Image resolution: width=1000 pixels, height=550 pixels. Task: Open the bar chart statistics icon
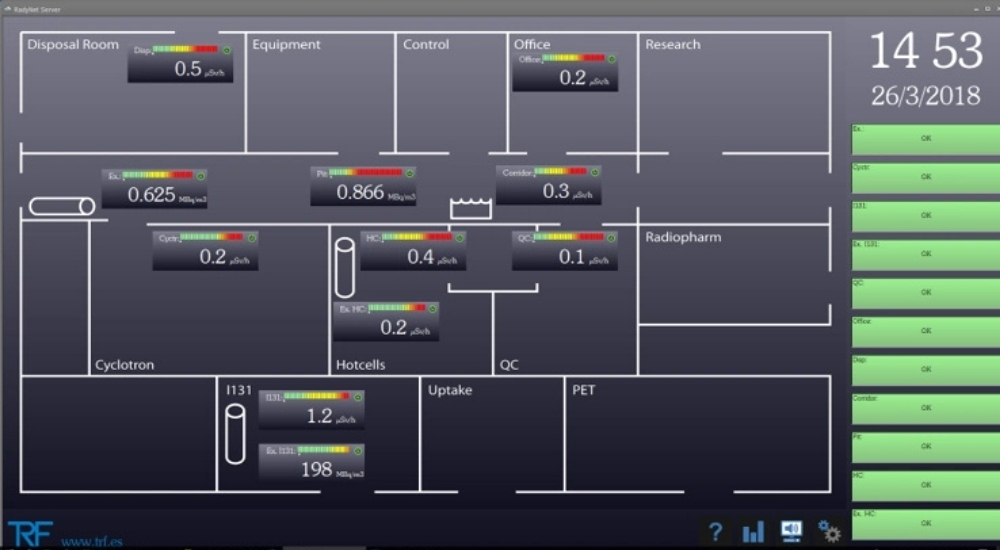(x=753, y=532)
